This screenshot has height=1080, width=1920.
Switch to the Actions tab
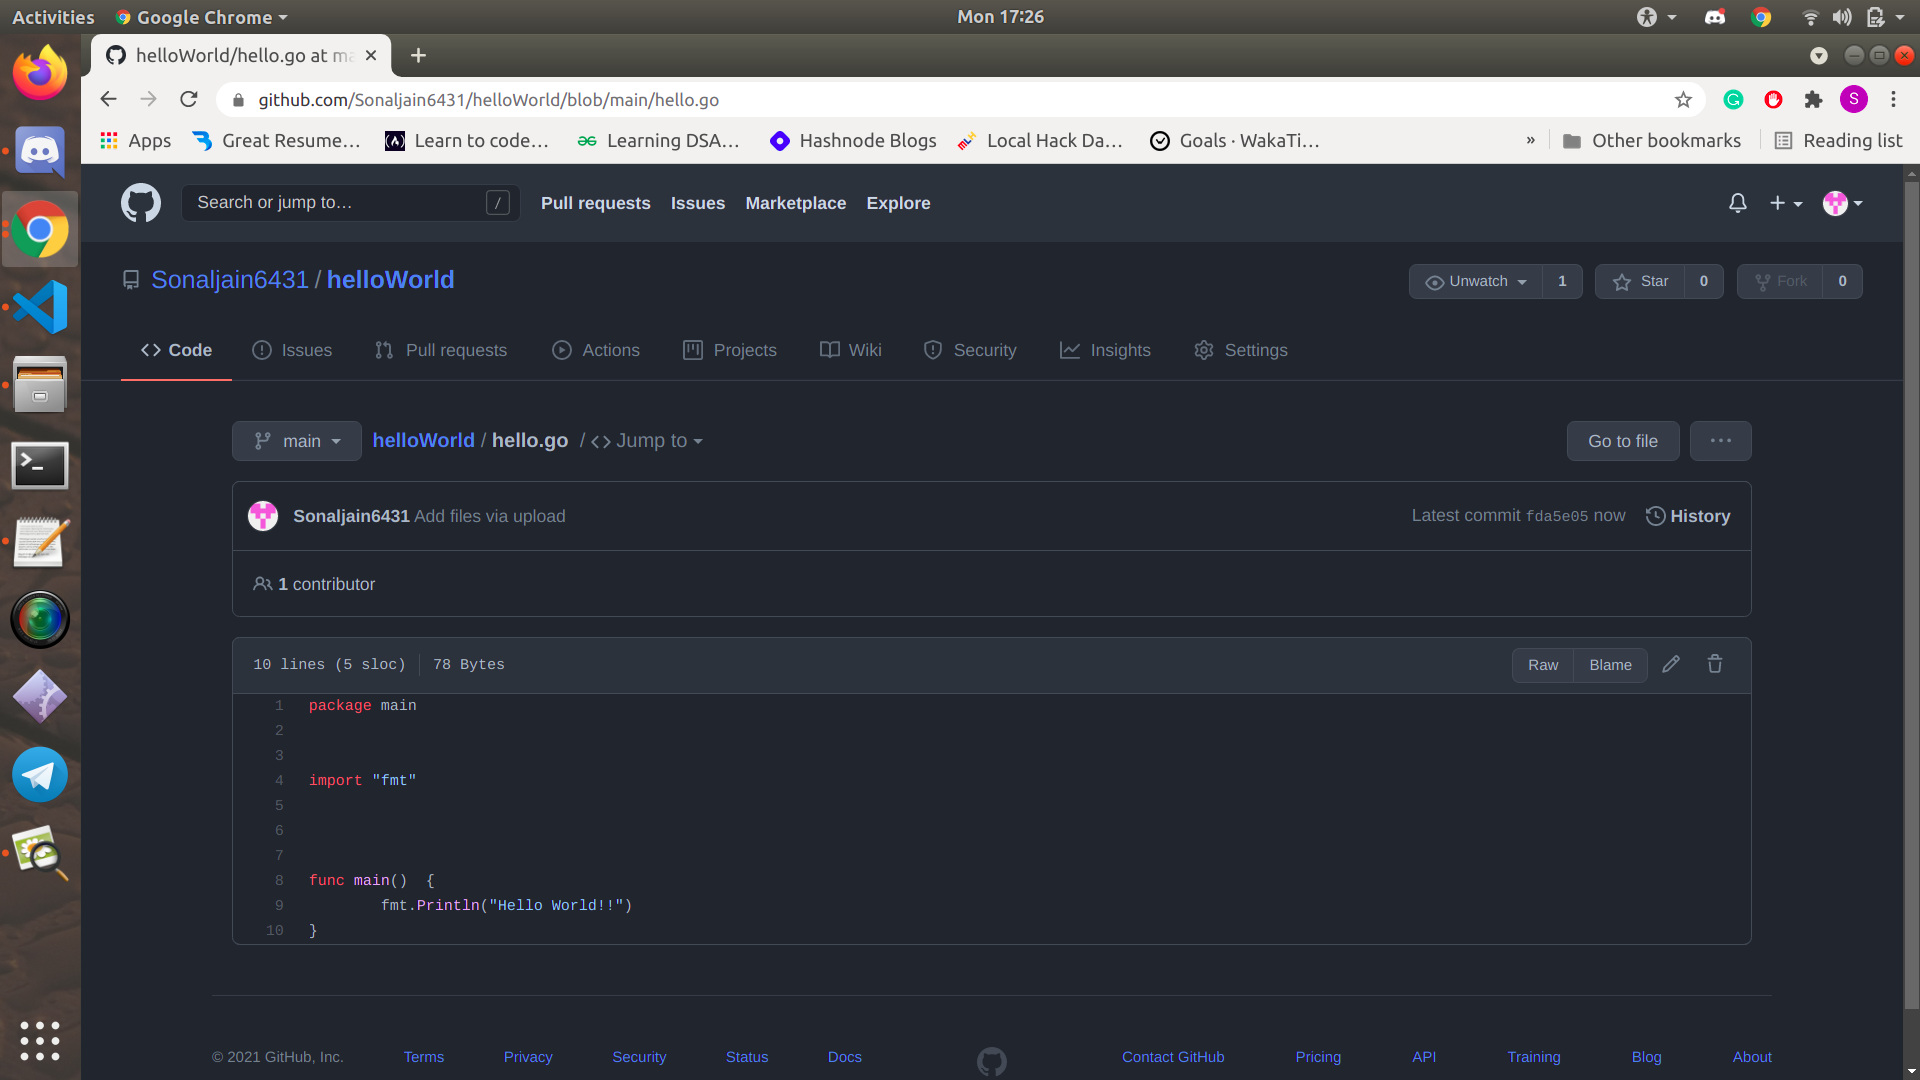(596, 350)
